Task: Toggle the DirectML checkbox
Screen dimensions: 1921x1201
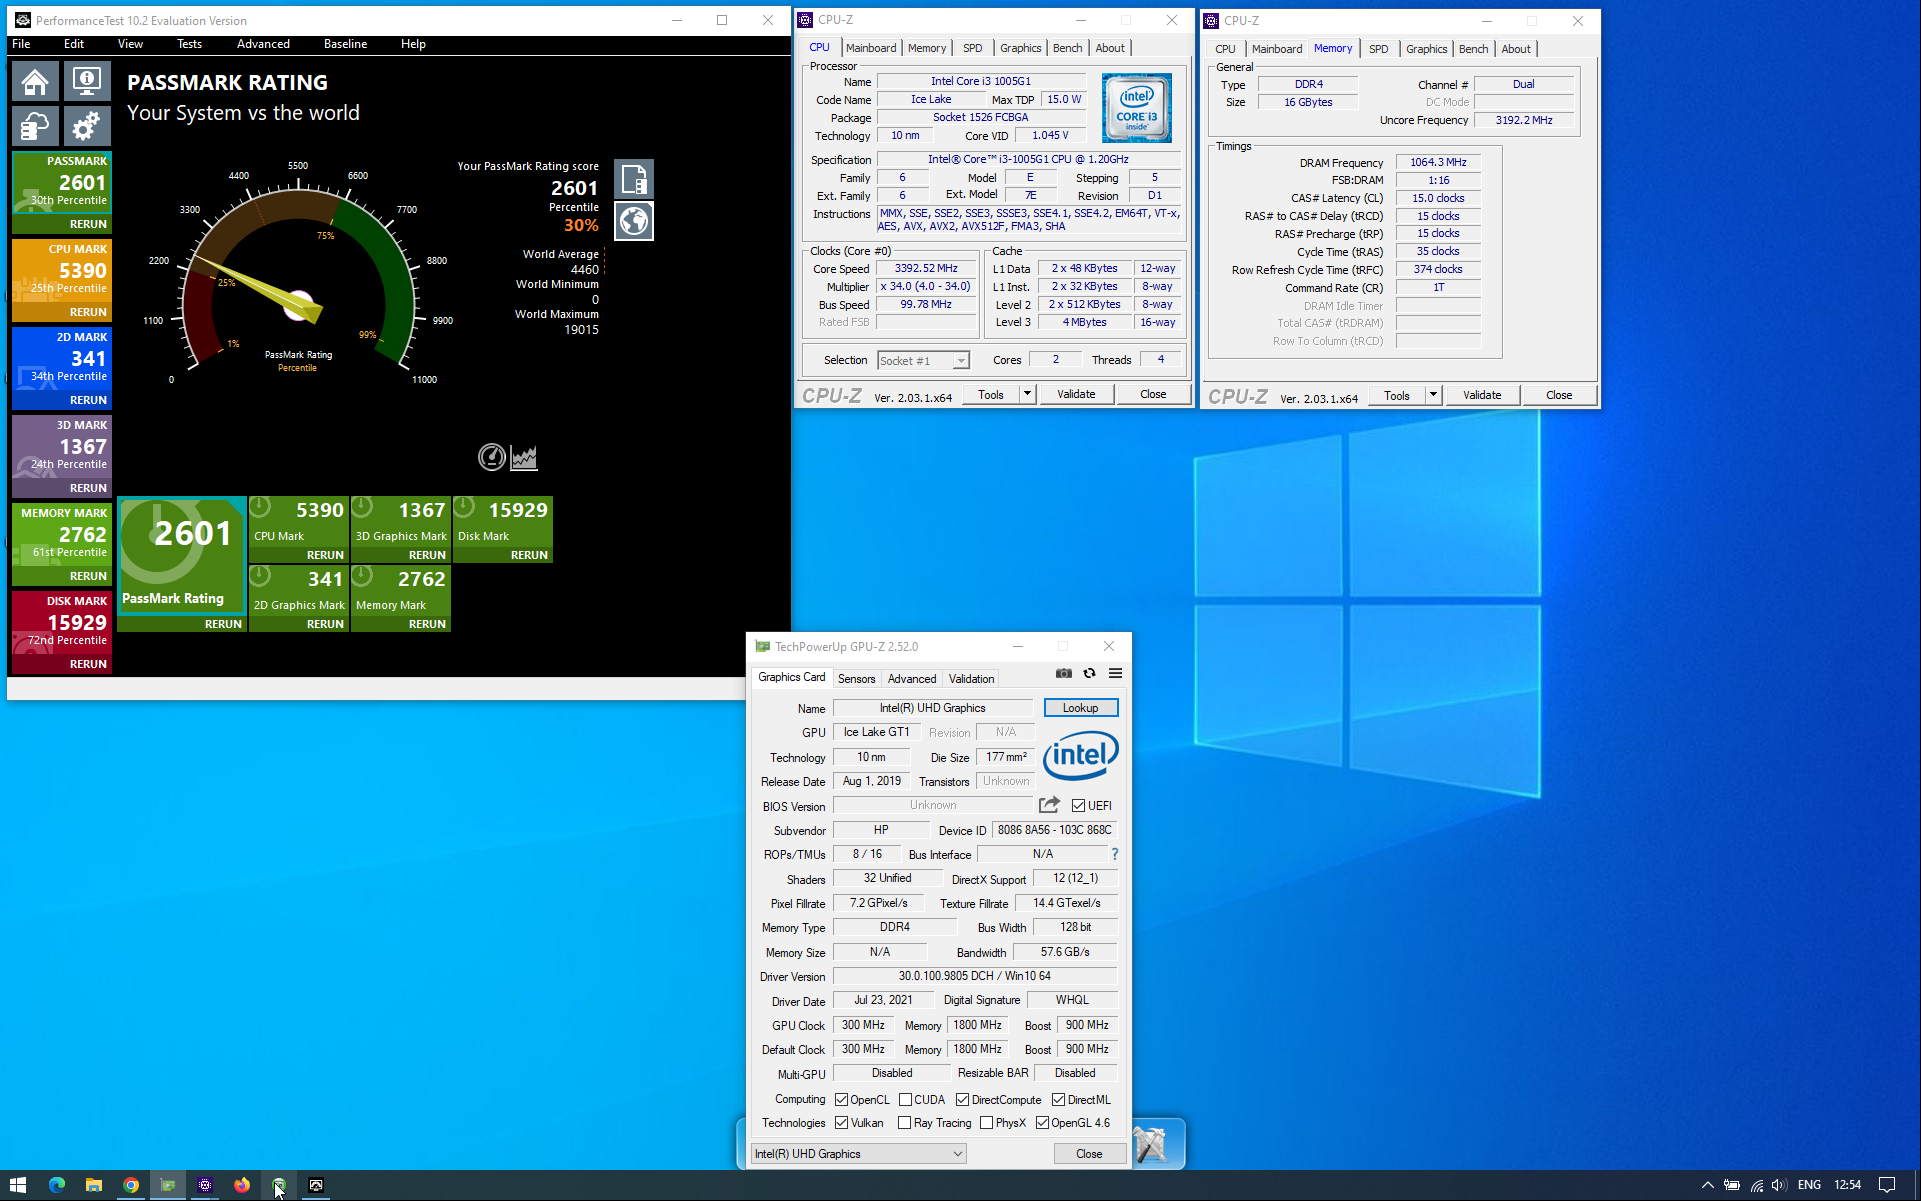Action: point(1058,1100)
